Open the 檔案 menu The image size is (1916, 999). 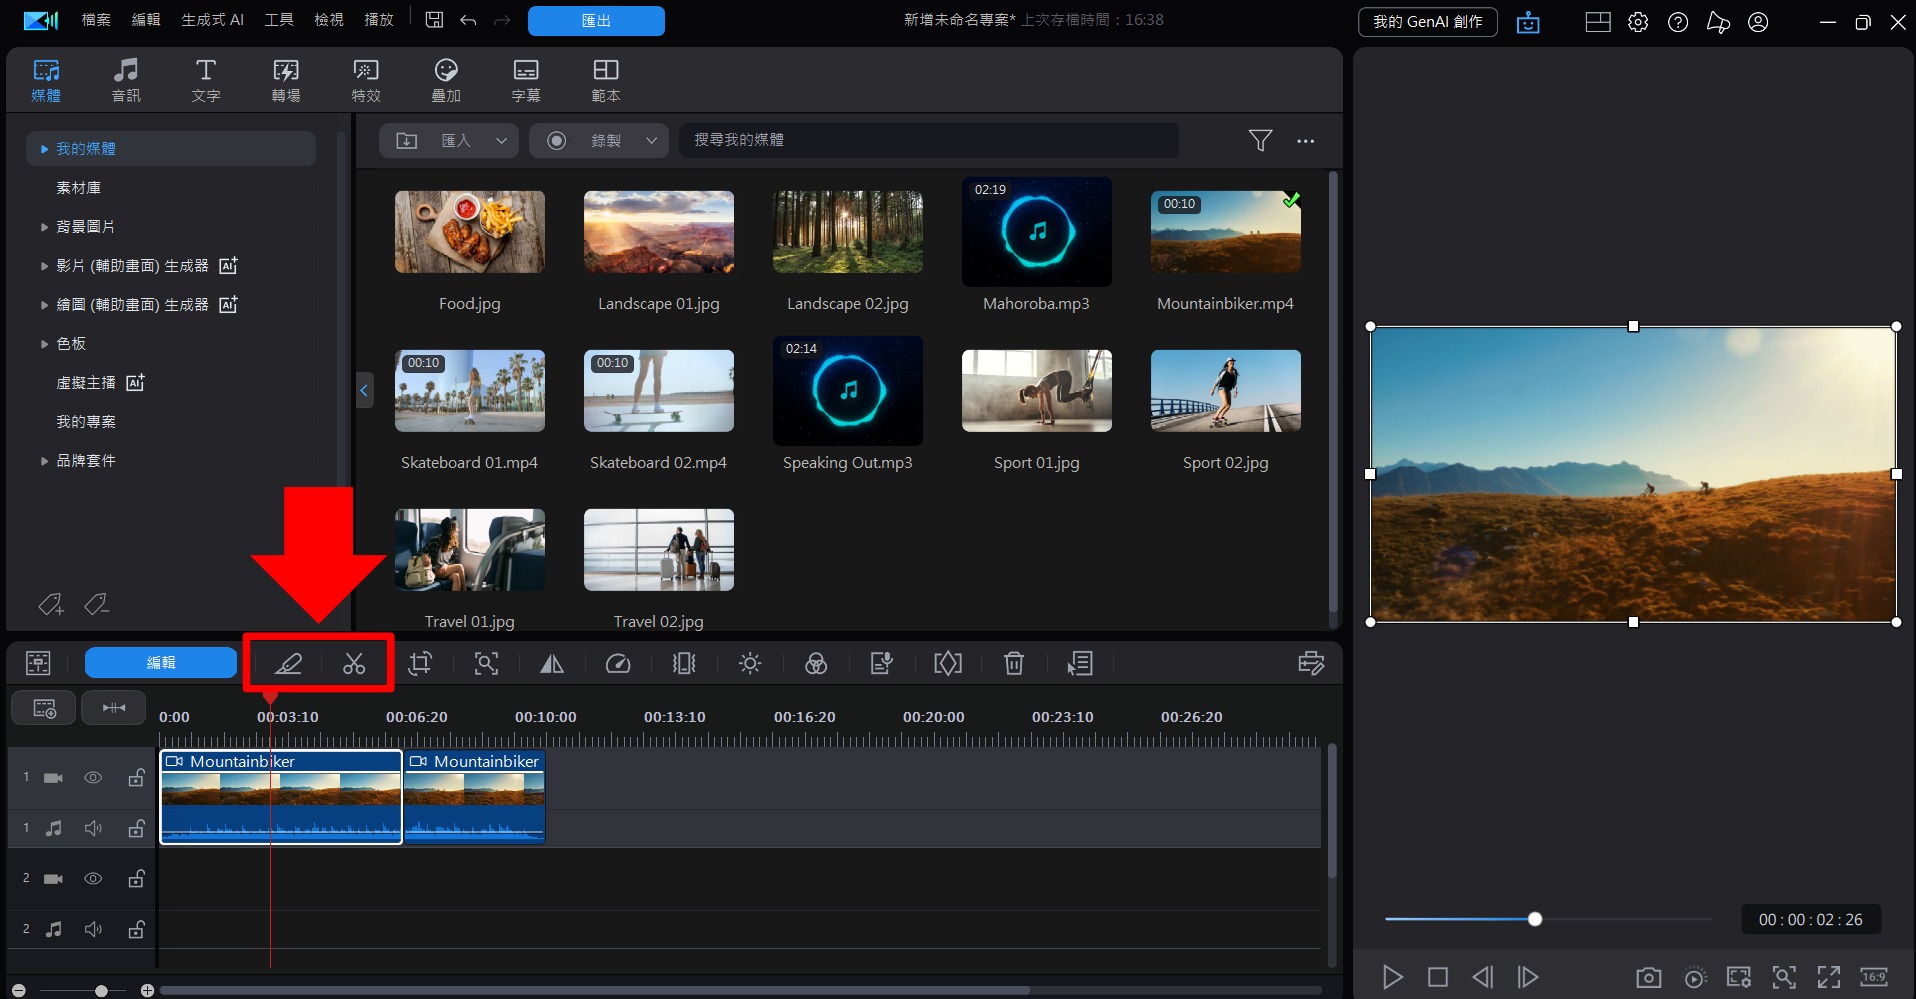(96, 20)
